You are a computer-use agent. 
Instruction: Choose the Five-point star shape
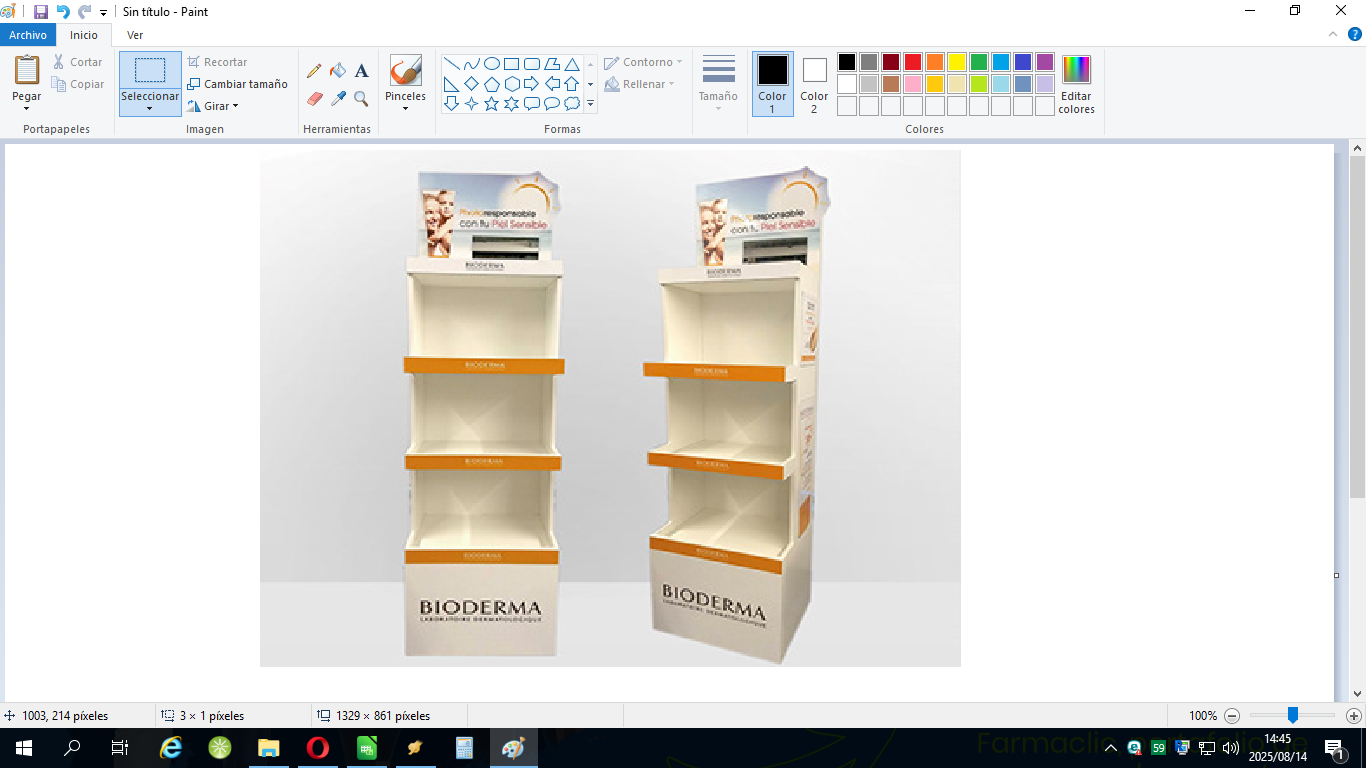point(491,104)
